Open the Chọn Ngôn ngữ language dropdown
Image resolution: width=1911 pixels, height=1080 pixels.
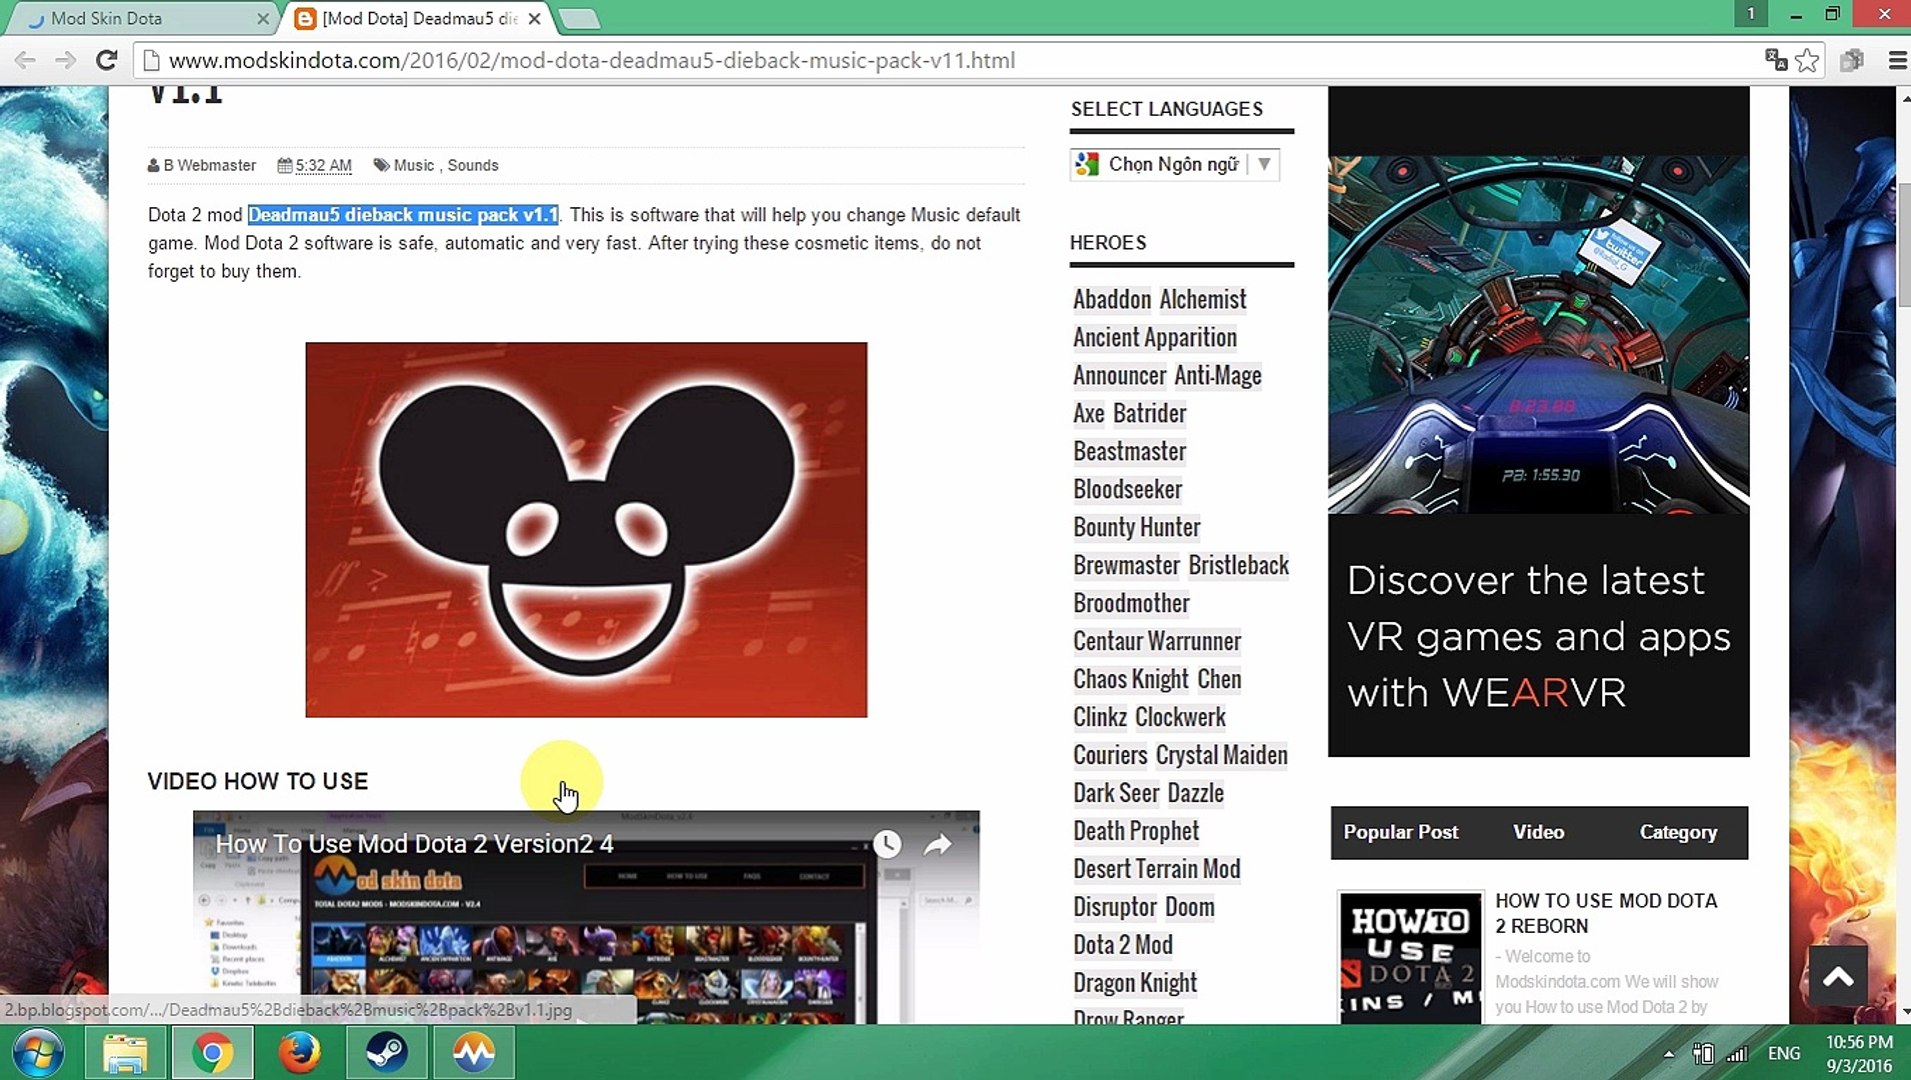1174,164
